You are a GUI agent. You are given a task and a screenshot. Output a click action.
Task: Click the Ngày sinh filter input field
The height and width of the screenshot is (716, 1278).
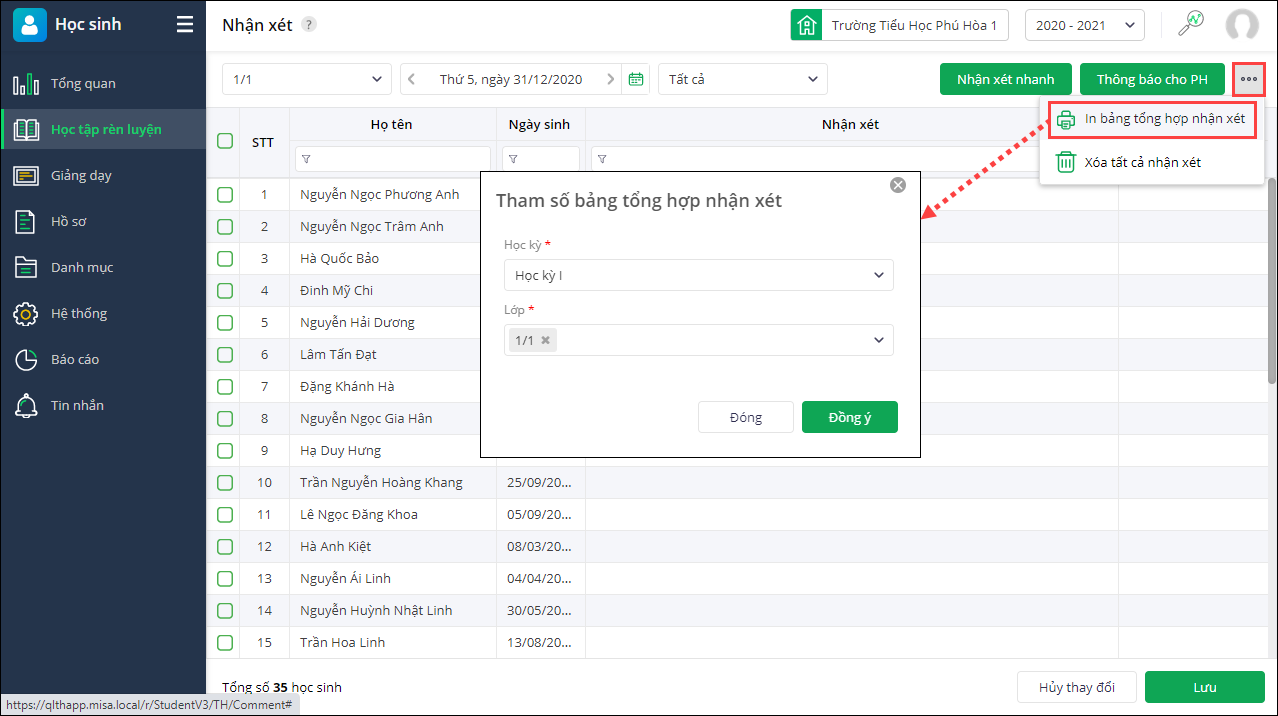(541, 159)
